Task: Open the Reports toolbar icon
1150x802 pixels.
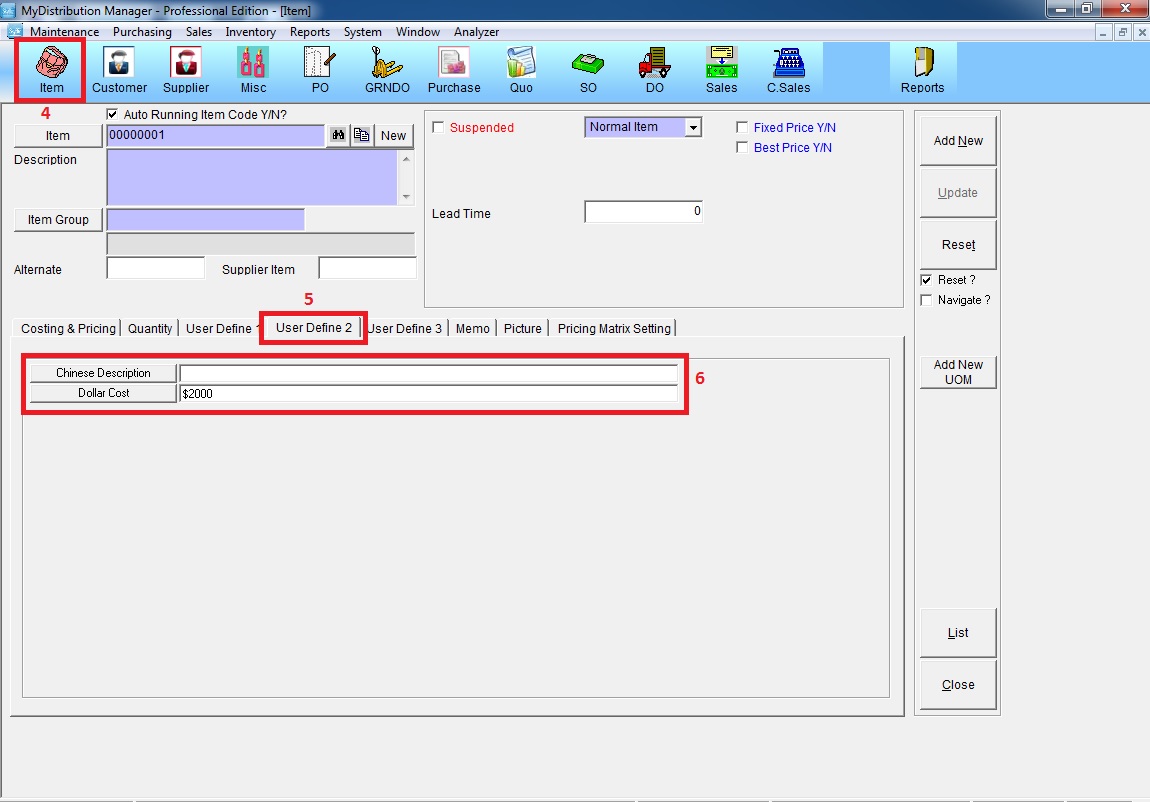Action: [x=922, y=70]
